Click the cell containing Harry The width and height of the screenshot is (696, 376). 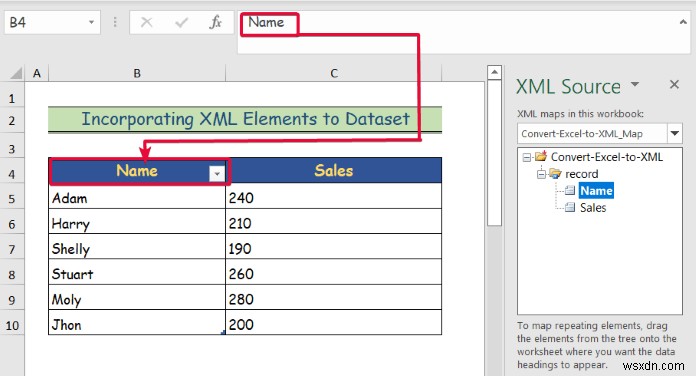pyautogui.click(x=137, y=221)
